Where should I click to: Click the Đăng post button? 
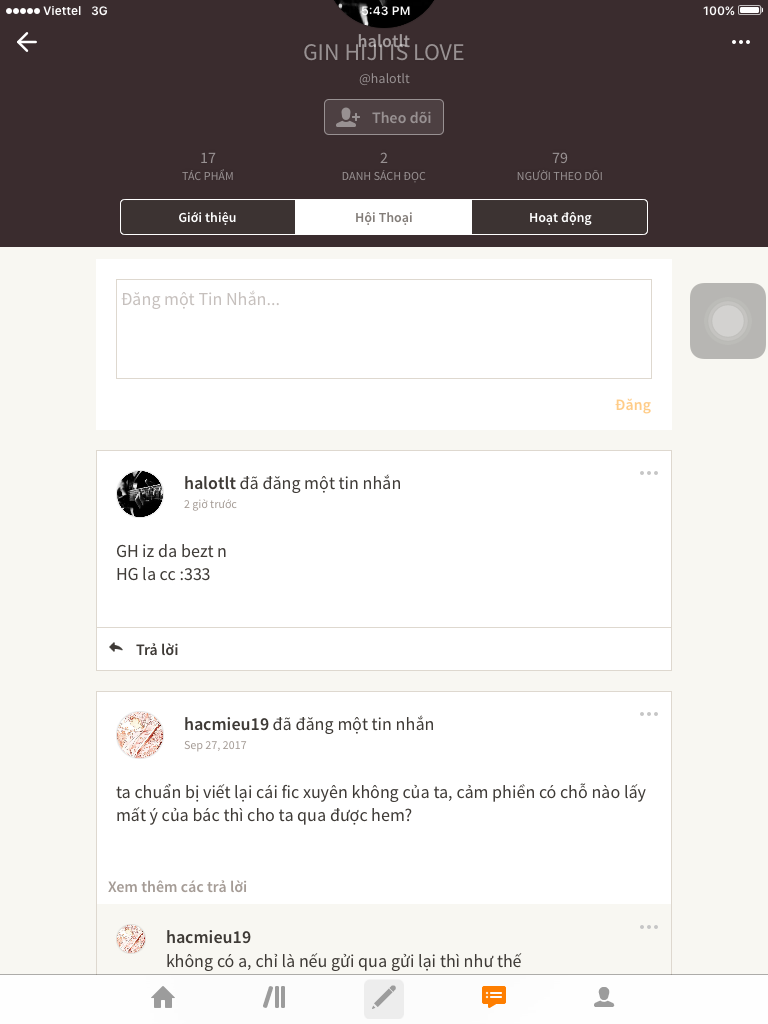pyautogui.click(x=633, y=406)
